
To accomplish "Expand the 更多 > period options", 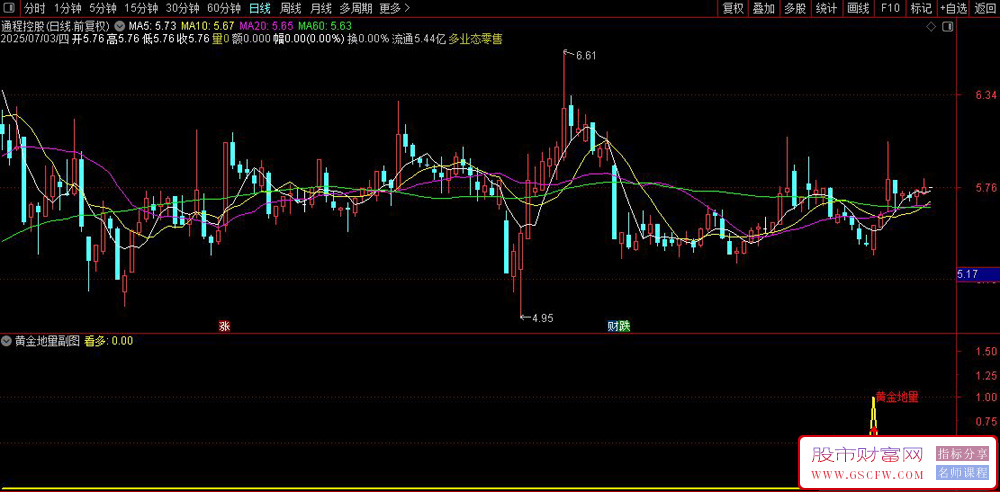I will click(395, 8).
